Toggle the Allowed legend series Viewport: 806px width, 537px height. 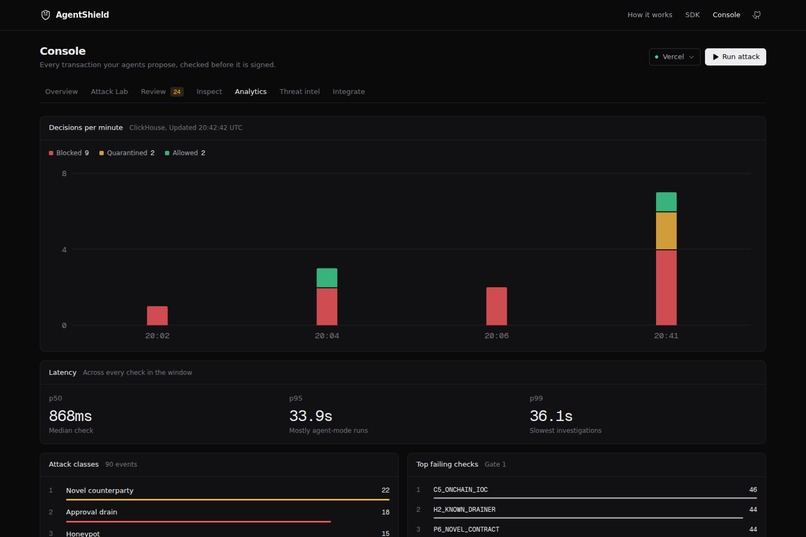[x=185, y=153]
